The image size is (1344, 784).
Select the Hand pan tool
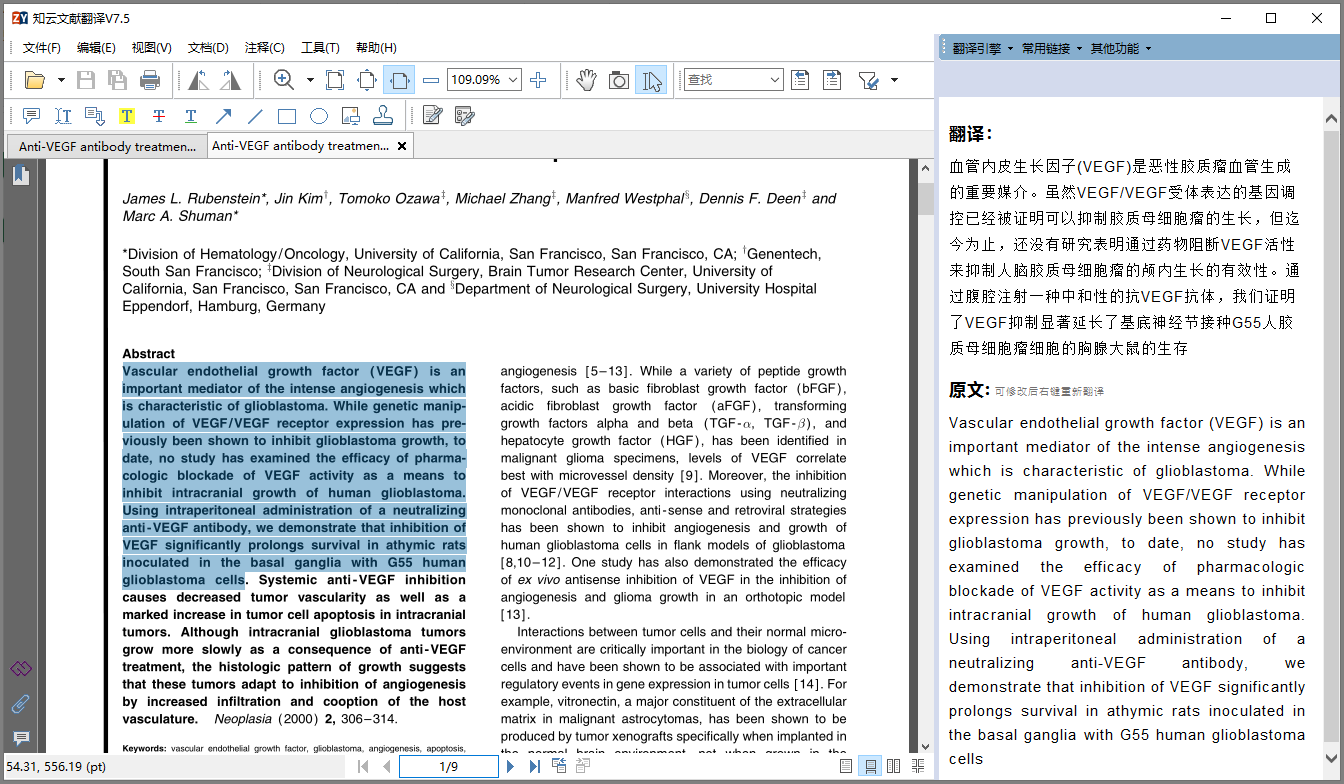pyautogui.click(x=587, y=80)
